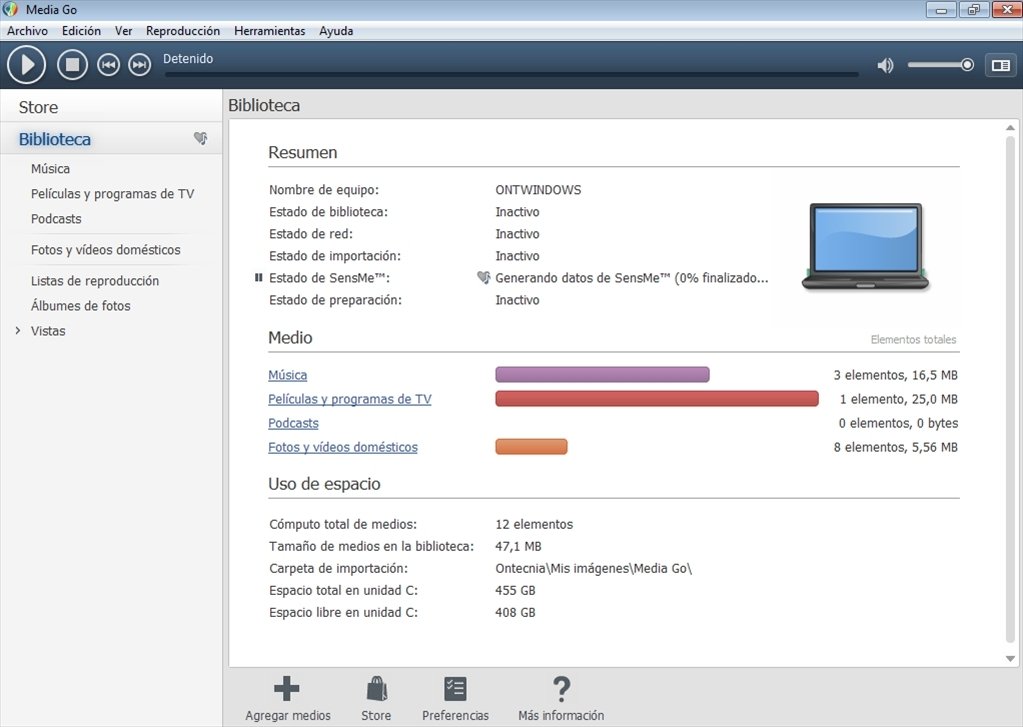Click the SensMe heart icon beside Biblioteca
This screenshot has height=727, width=1023.
click(201, 138)
